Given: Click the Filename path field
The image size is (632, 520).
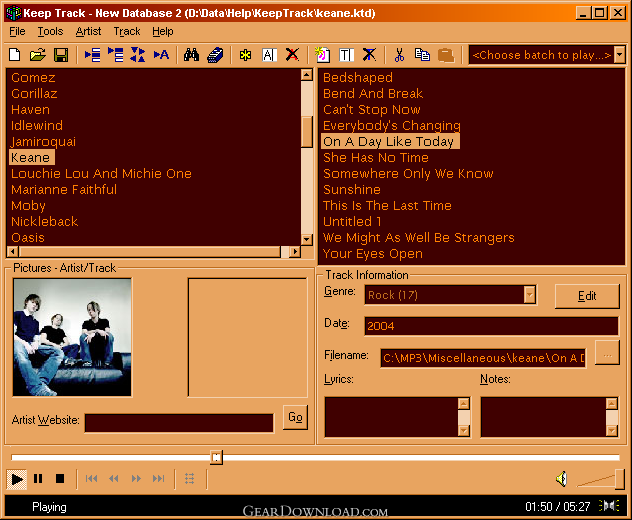Looking at the screenshot, I should (x=483, y=358).
